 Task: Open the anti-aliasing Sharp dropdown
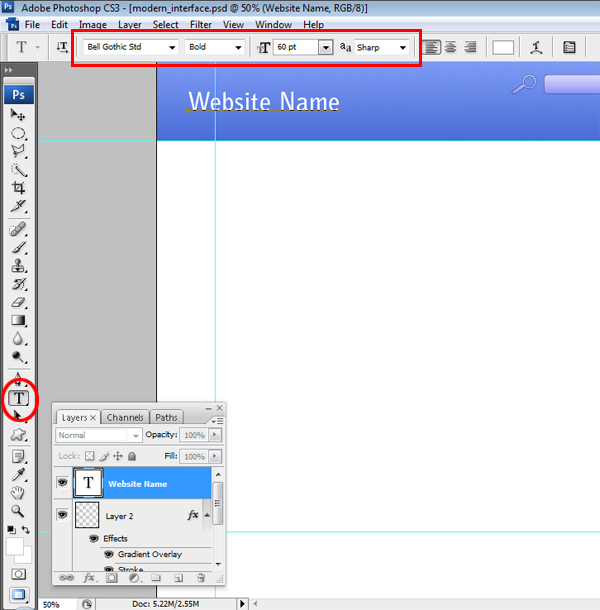[x=403, y=47]
